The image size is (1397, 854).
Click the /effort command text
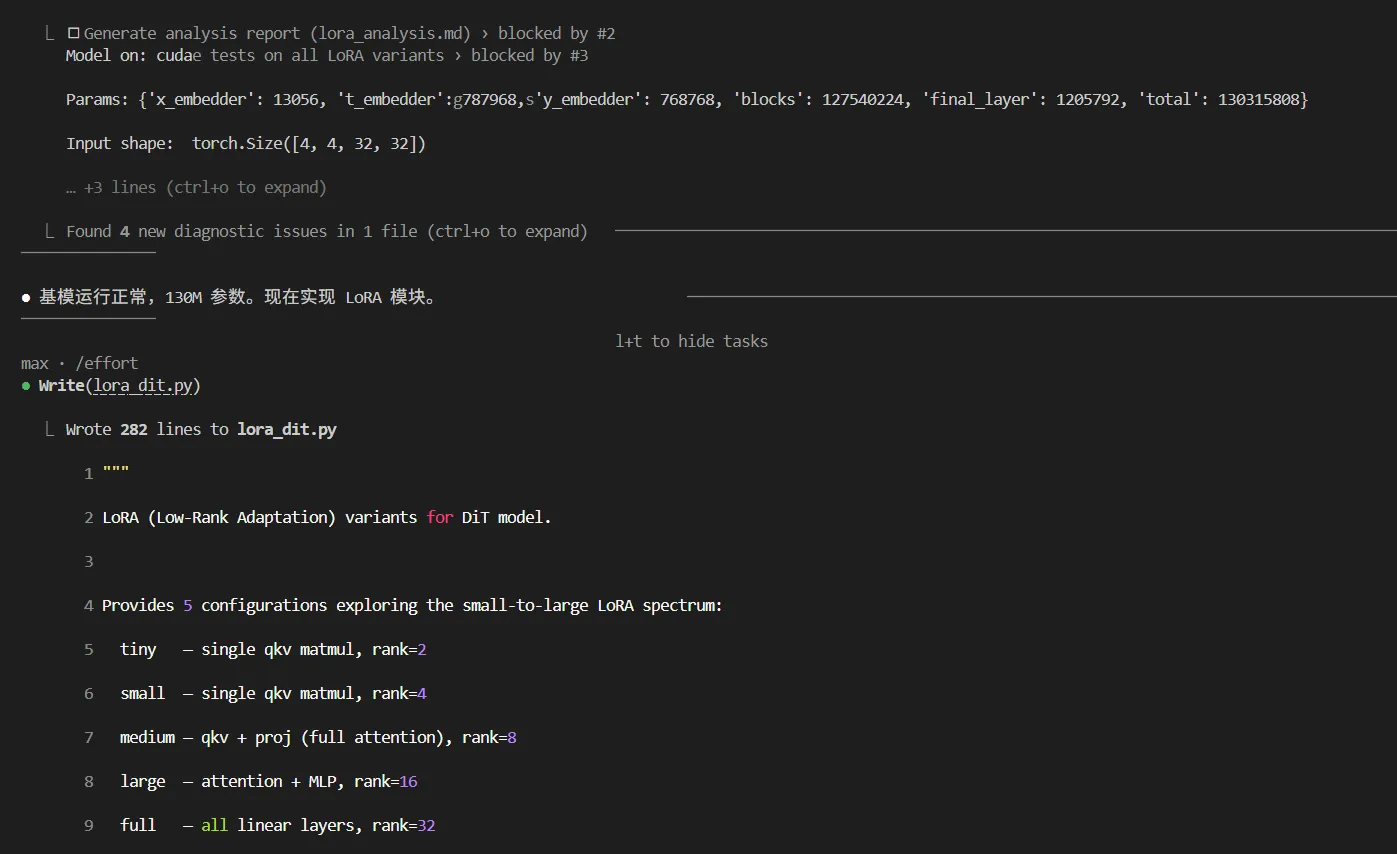[106, 363]
